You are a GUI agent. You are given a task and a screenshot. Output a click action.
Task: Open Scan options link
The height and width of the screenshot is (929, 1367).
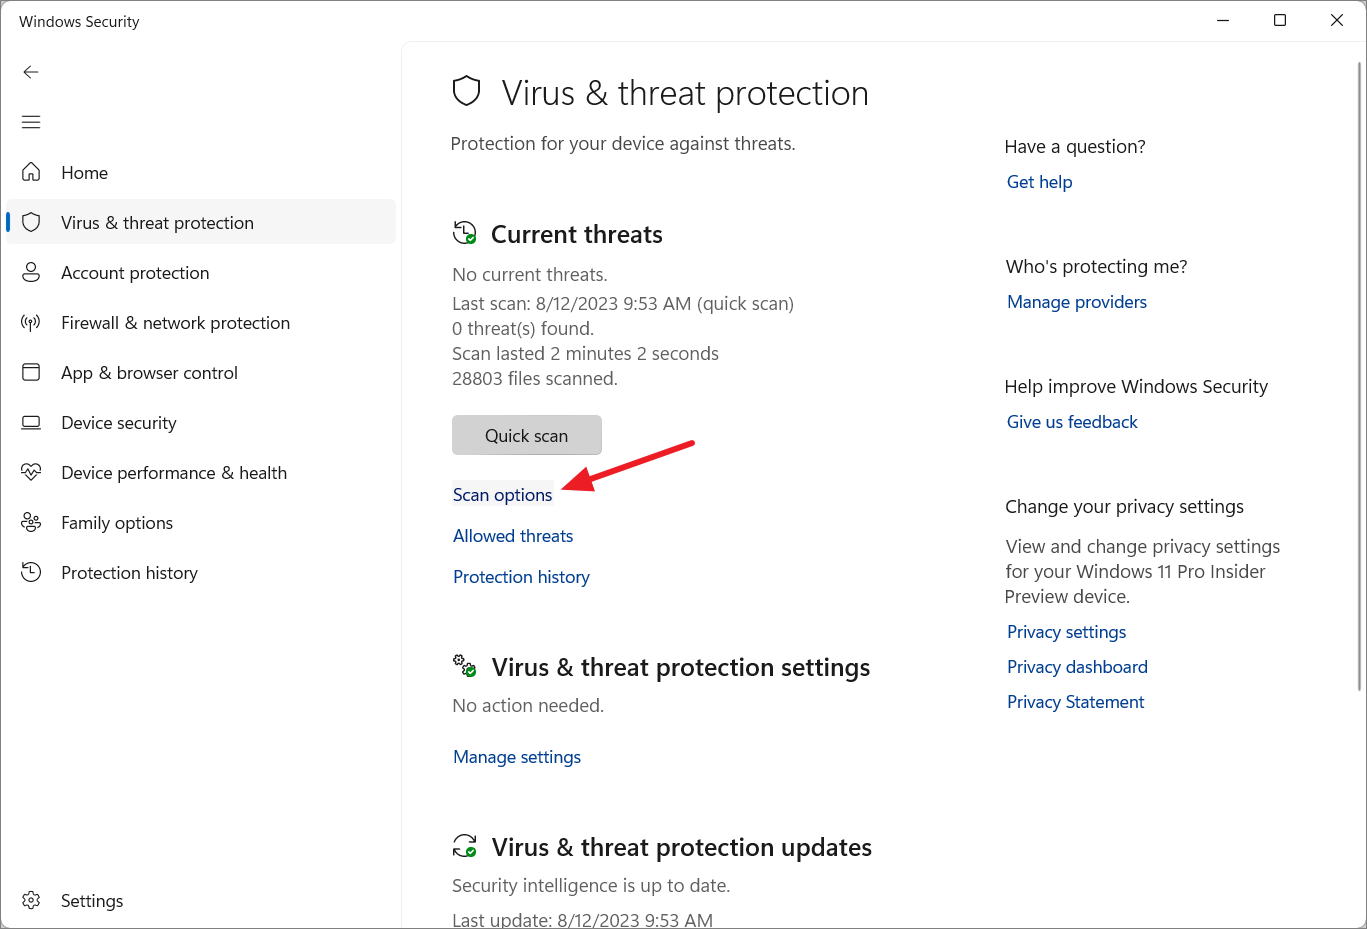502,495
